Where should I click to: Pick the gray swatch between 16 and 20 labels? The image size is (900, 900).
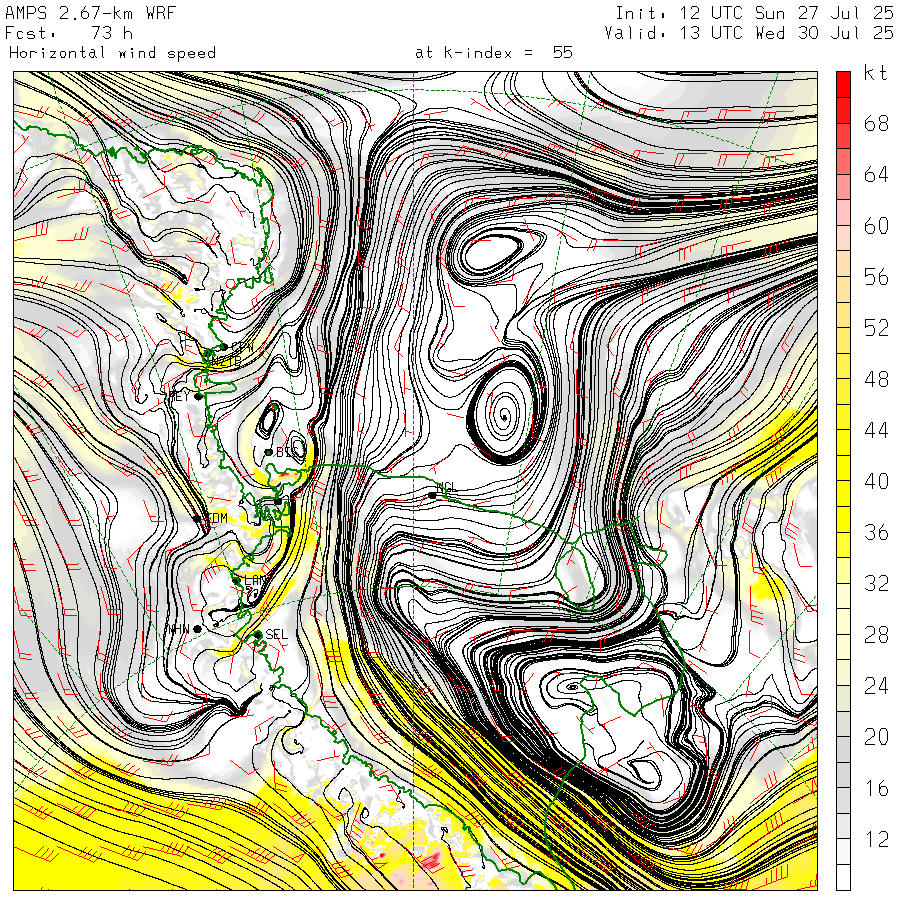click(x=843, y=750)
